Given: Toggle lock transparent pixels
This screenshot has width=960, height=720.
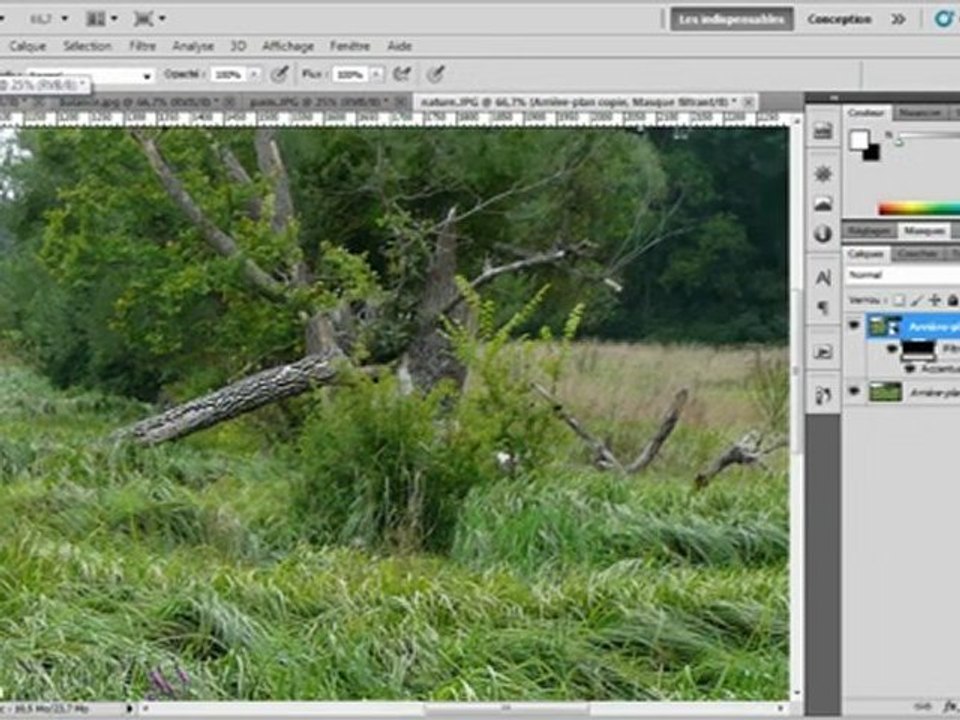Looking at the screenshot, I should (x=899, y=300).
